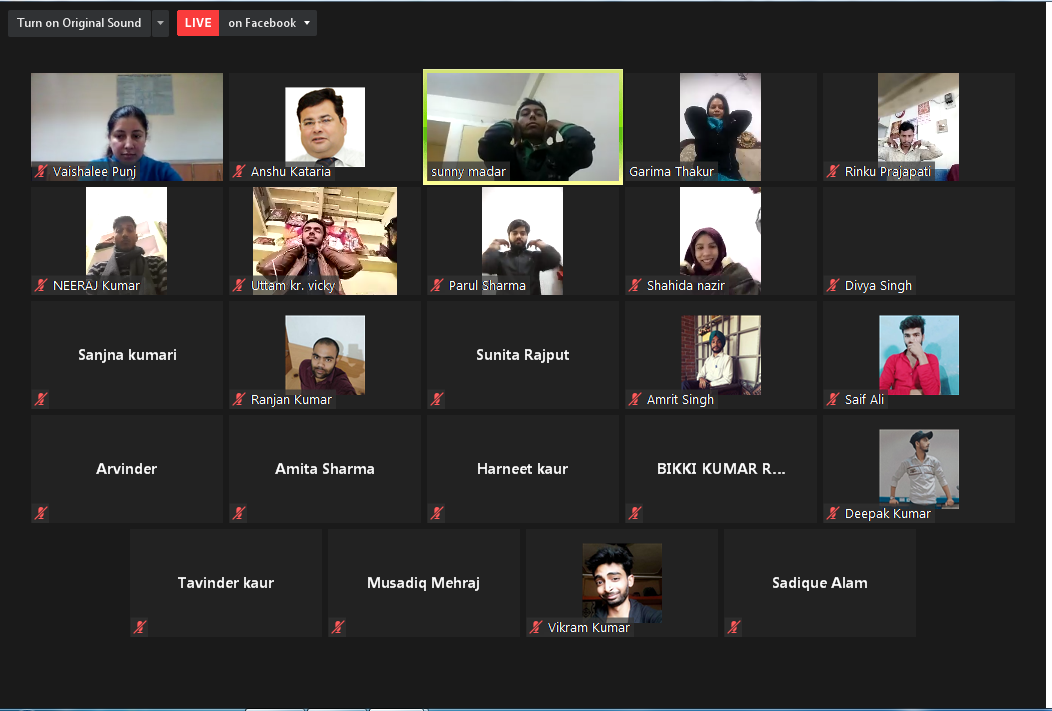Click muted mic icon in Sunita Rajput tile

pyautogui.click(x=437, y=399)
